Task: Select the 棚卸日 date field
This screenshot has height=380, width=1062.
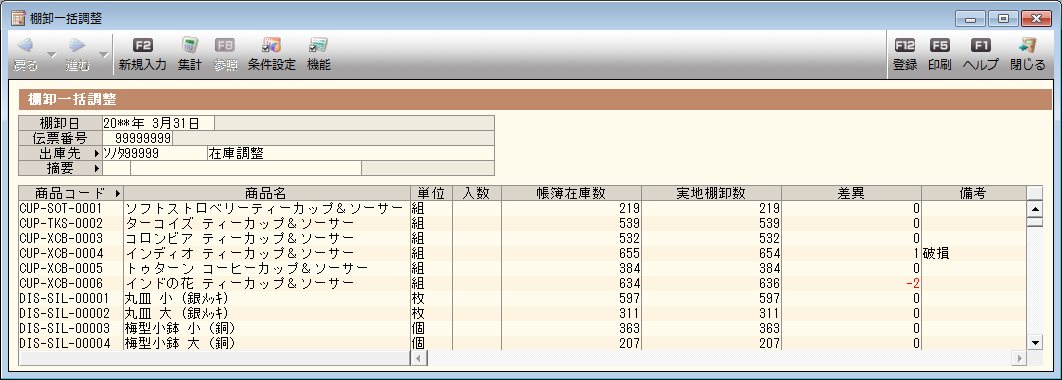Action: tap(158, 123)
